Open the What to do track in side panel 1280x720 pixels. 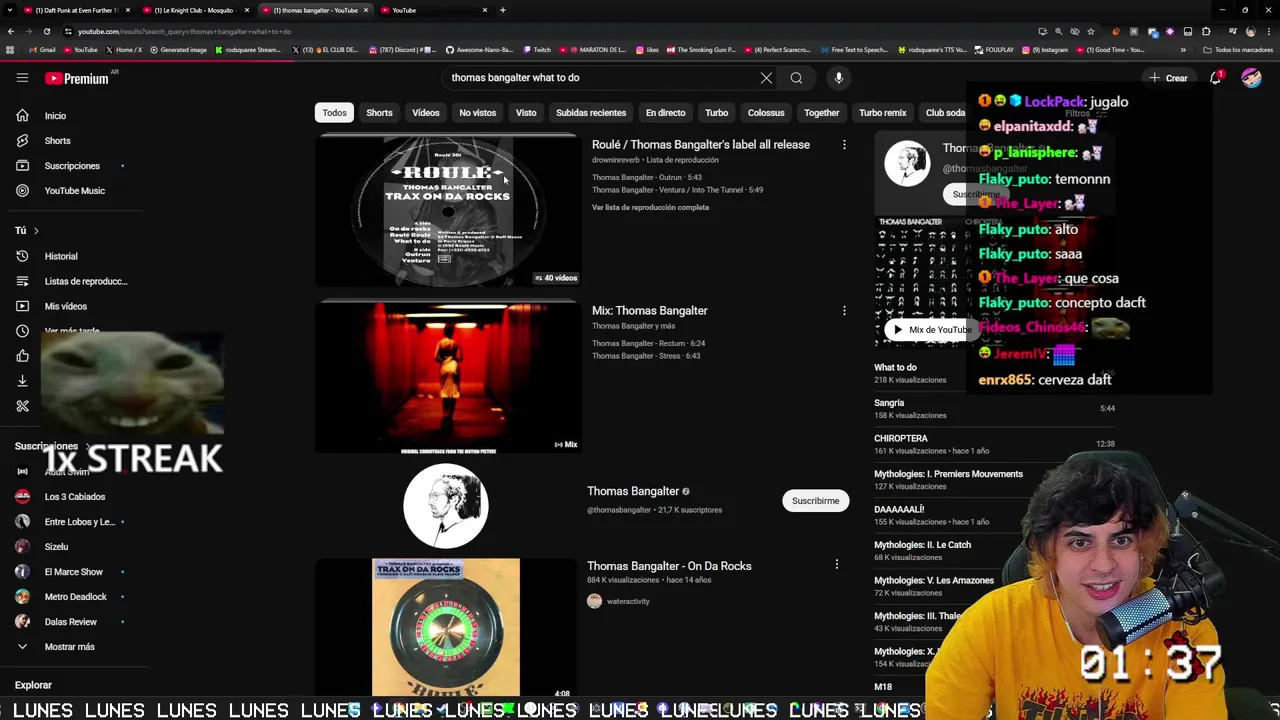(x=895, y=368)
